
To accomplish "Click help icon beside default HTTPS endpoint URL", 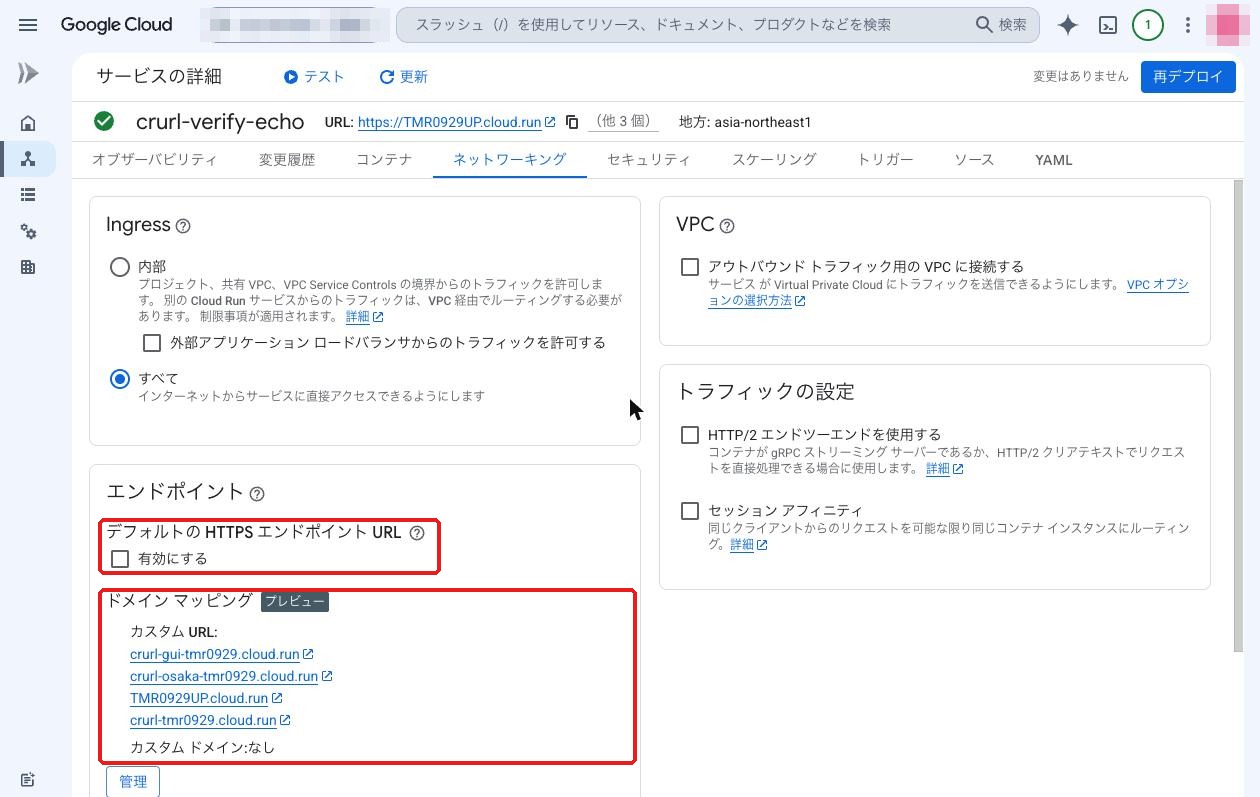I will 417,533.
